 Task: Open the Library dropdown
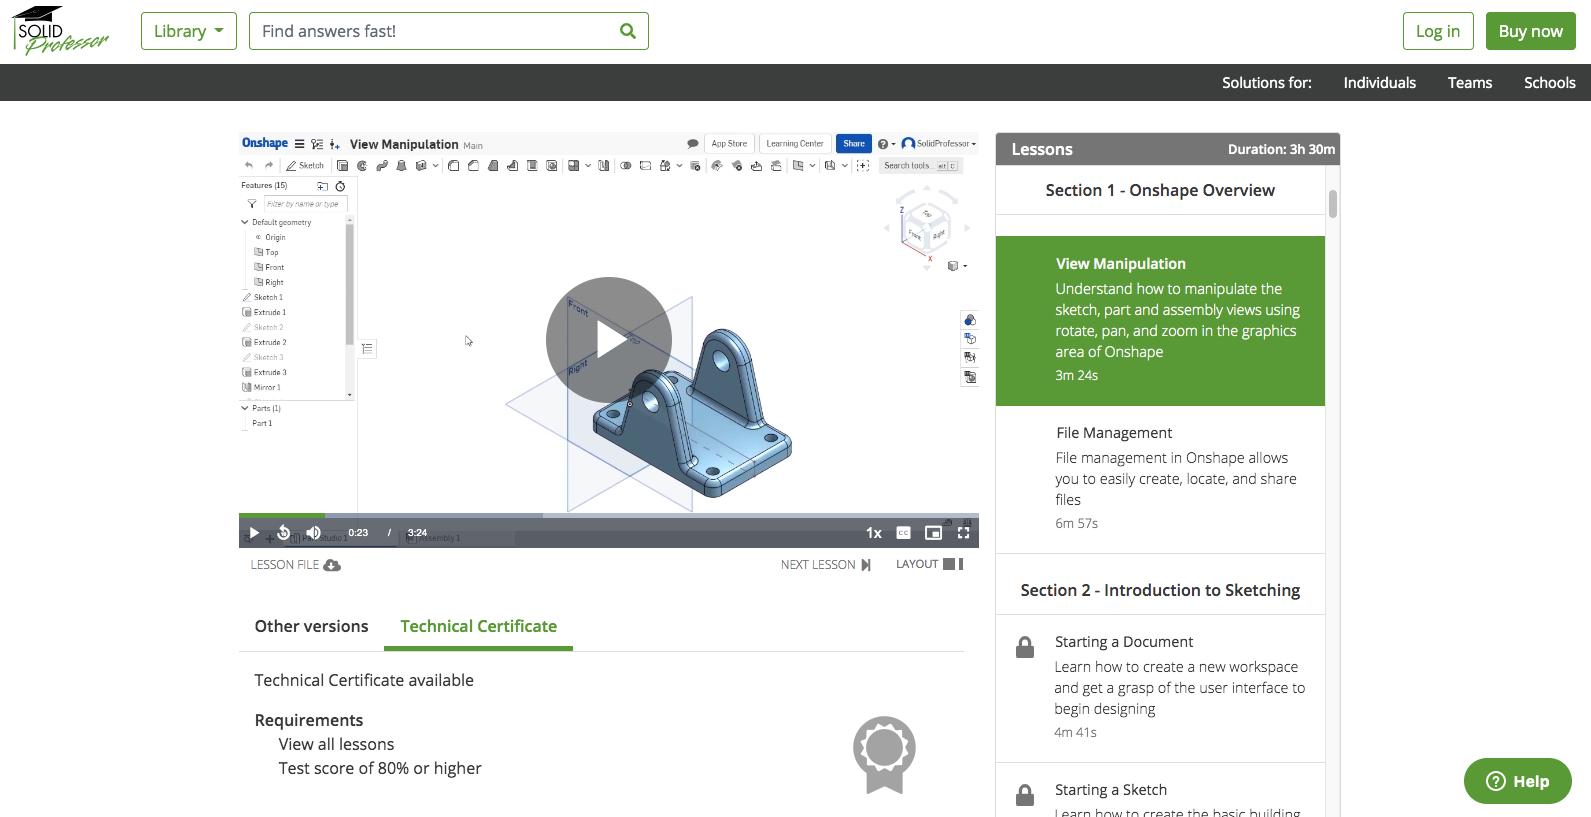point(188,31)
